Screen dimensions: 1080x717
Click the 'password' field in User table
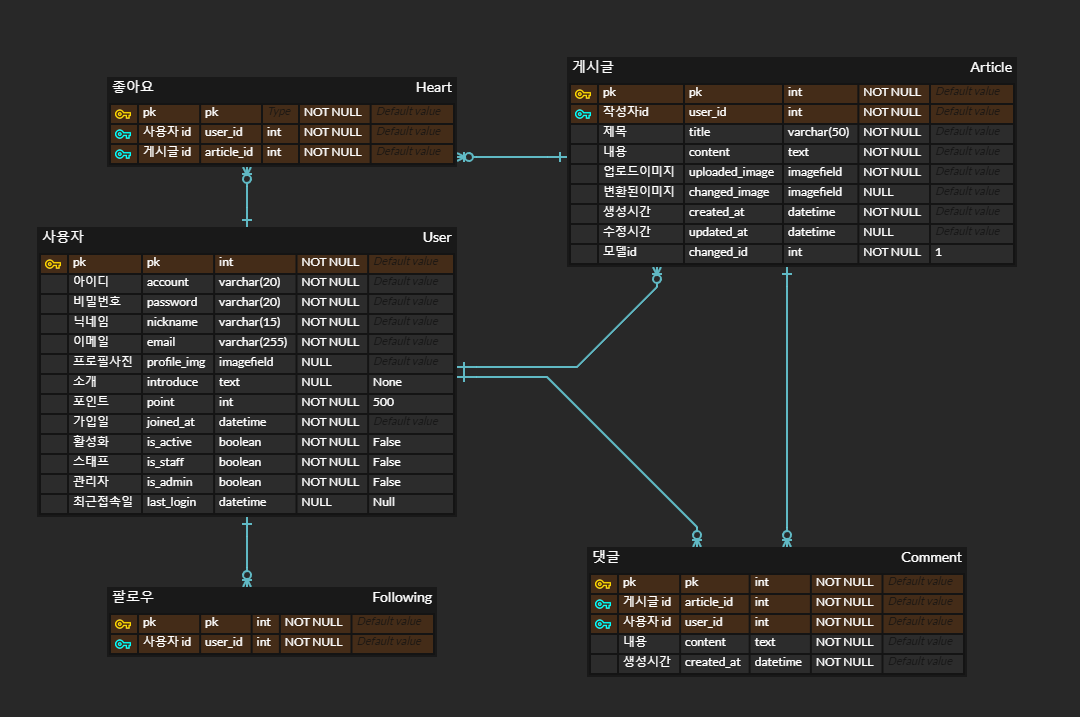178,302
